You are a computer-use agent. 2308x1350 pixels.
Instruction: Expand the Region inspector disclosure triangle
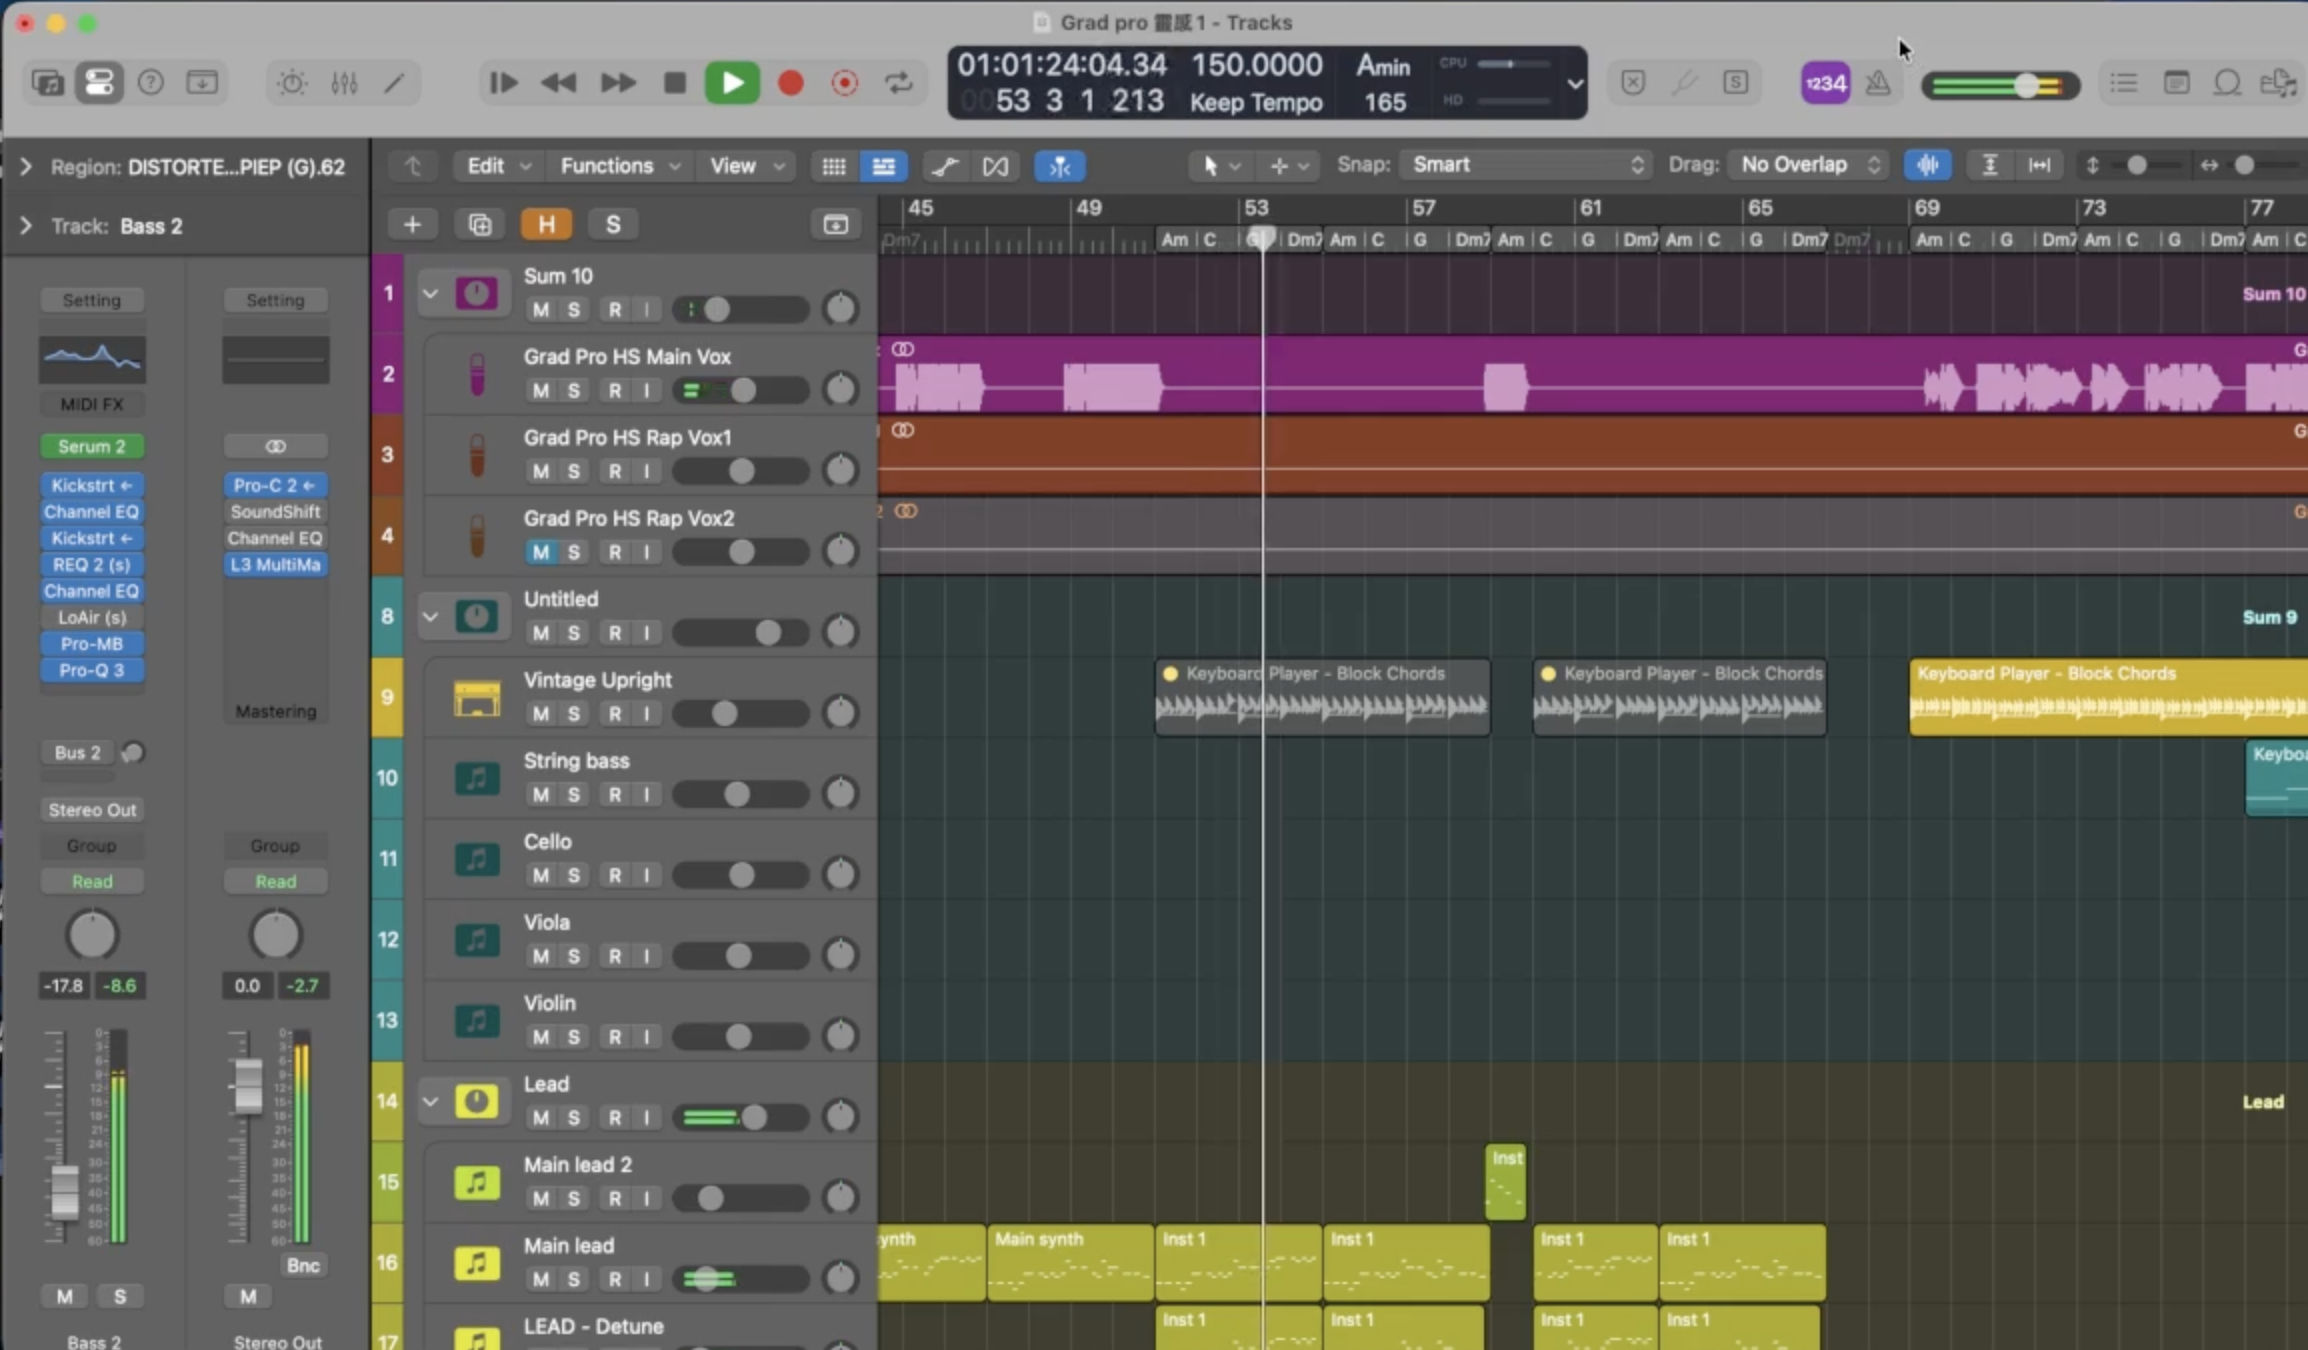[x=25, y=167]
